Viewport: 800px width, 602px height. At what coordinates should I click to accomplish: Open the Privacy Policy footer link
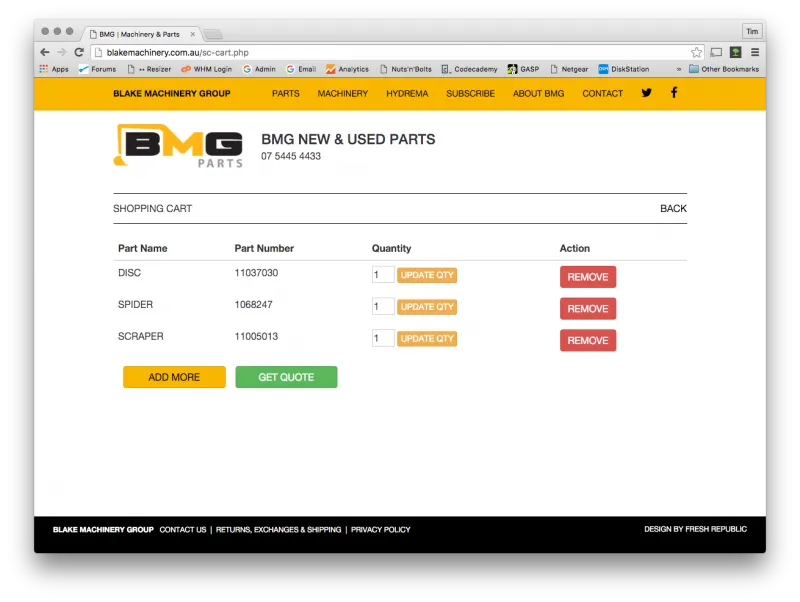(380, 529)
